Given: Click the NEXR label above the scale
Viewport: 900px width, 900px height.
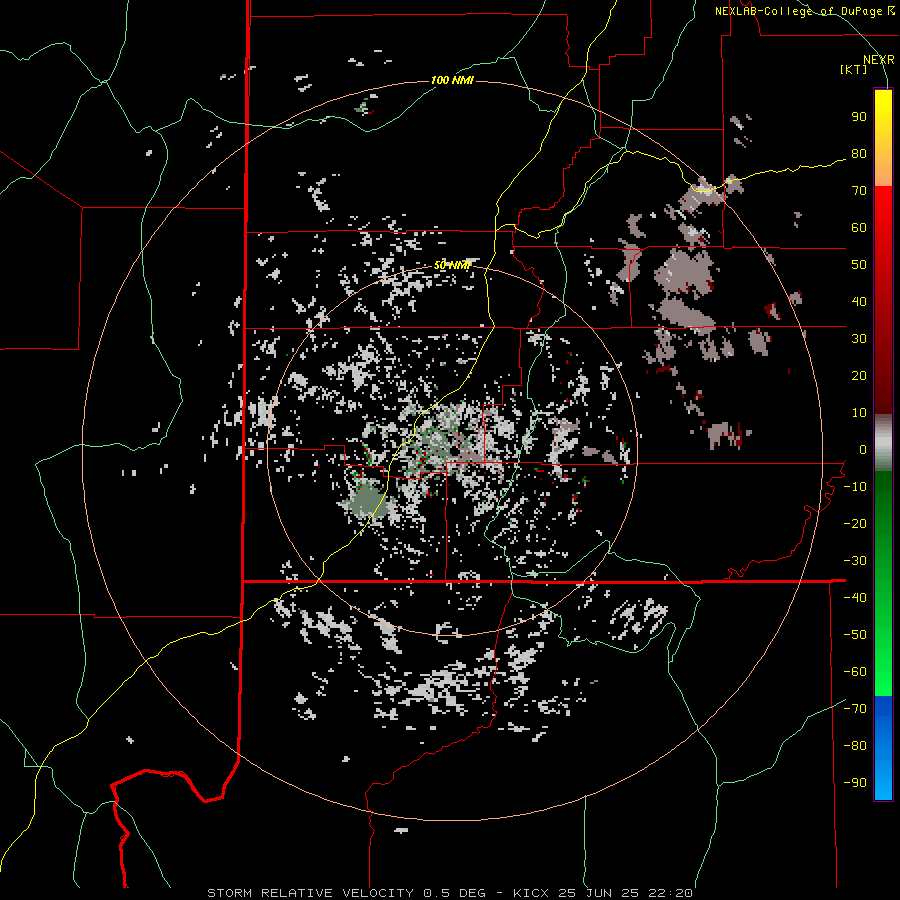Looking at the screenshot, I should click(x=879, y=60).
